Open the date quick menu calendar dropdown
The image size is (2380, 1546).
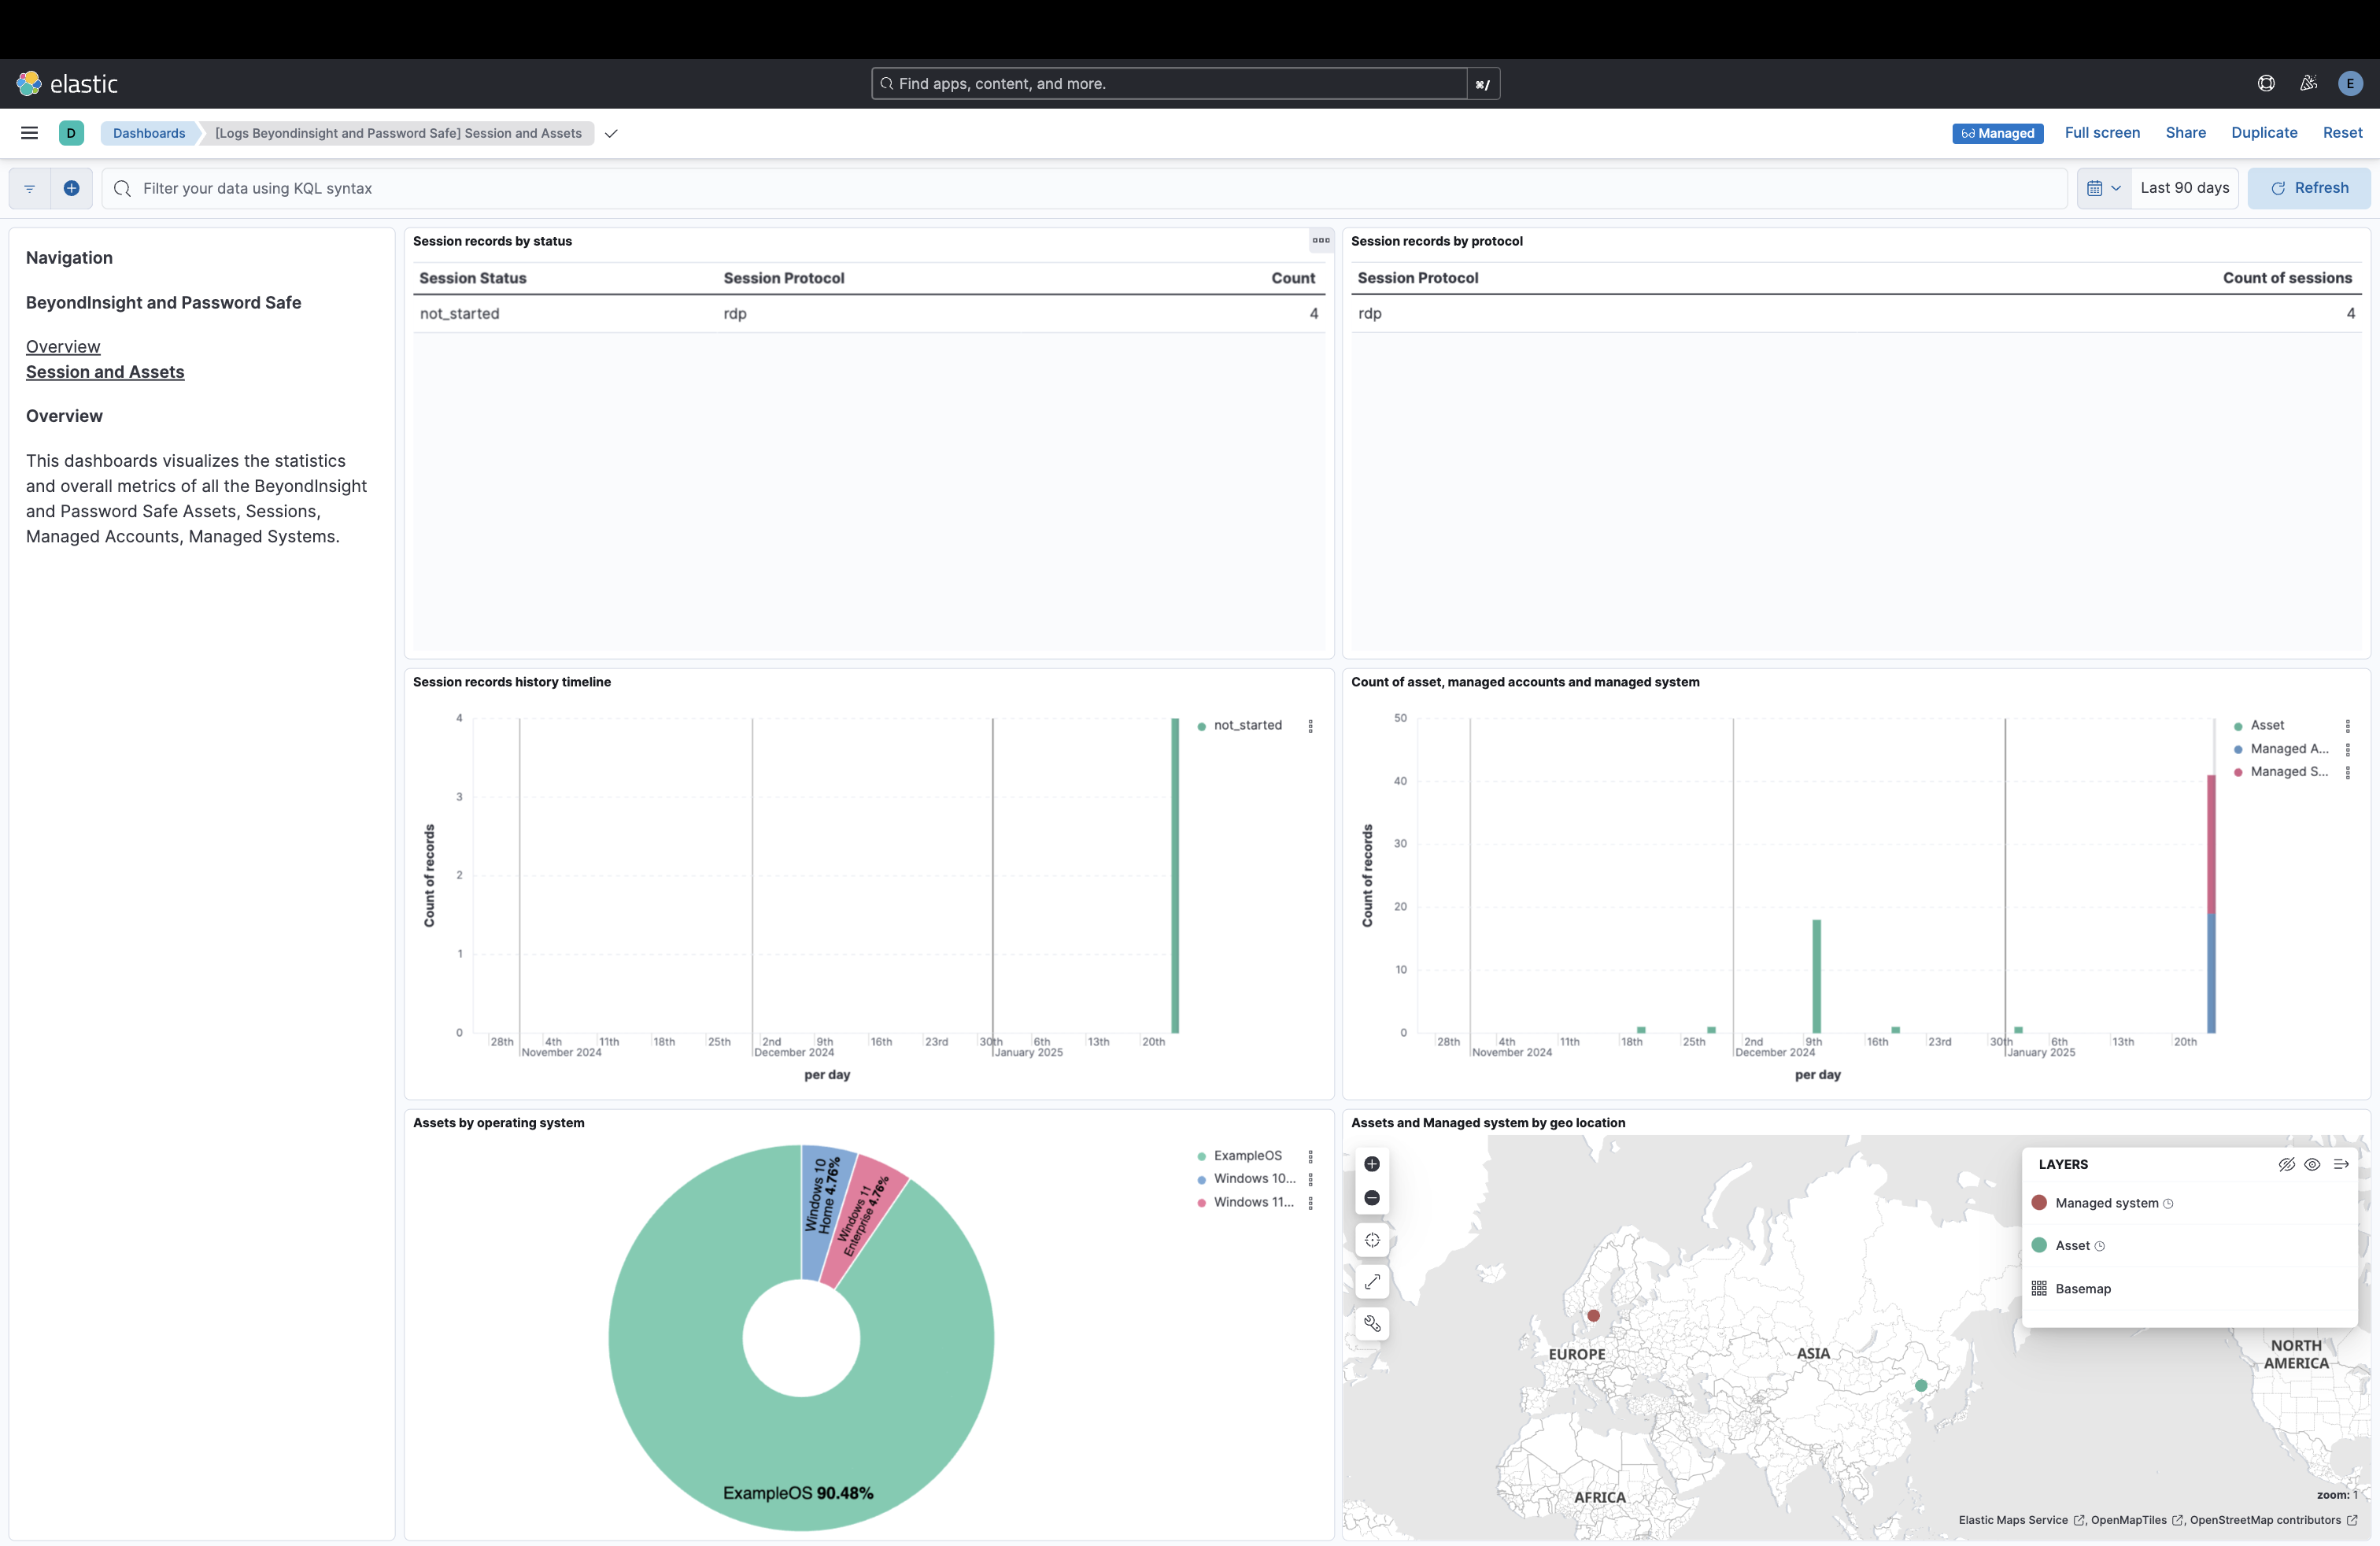(2104, 188)
